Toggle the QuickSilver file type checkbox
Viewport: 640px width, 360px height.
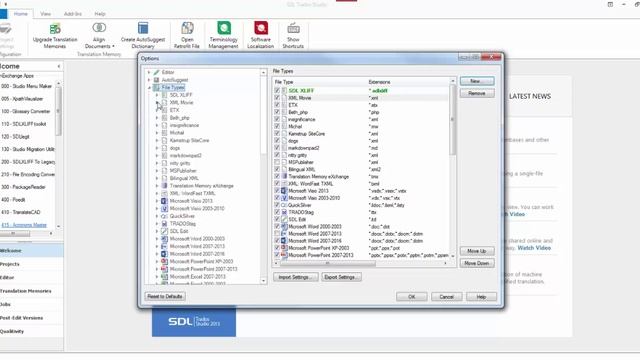point(277,205)
